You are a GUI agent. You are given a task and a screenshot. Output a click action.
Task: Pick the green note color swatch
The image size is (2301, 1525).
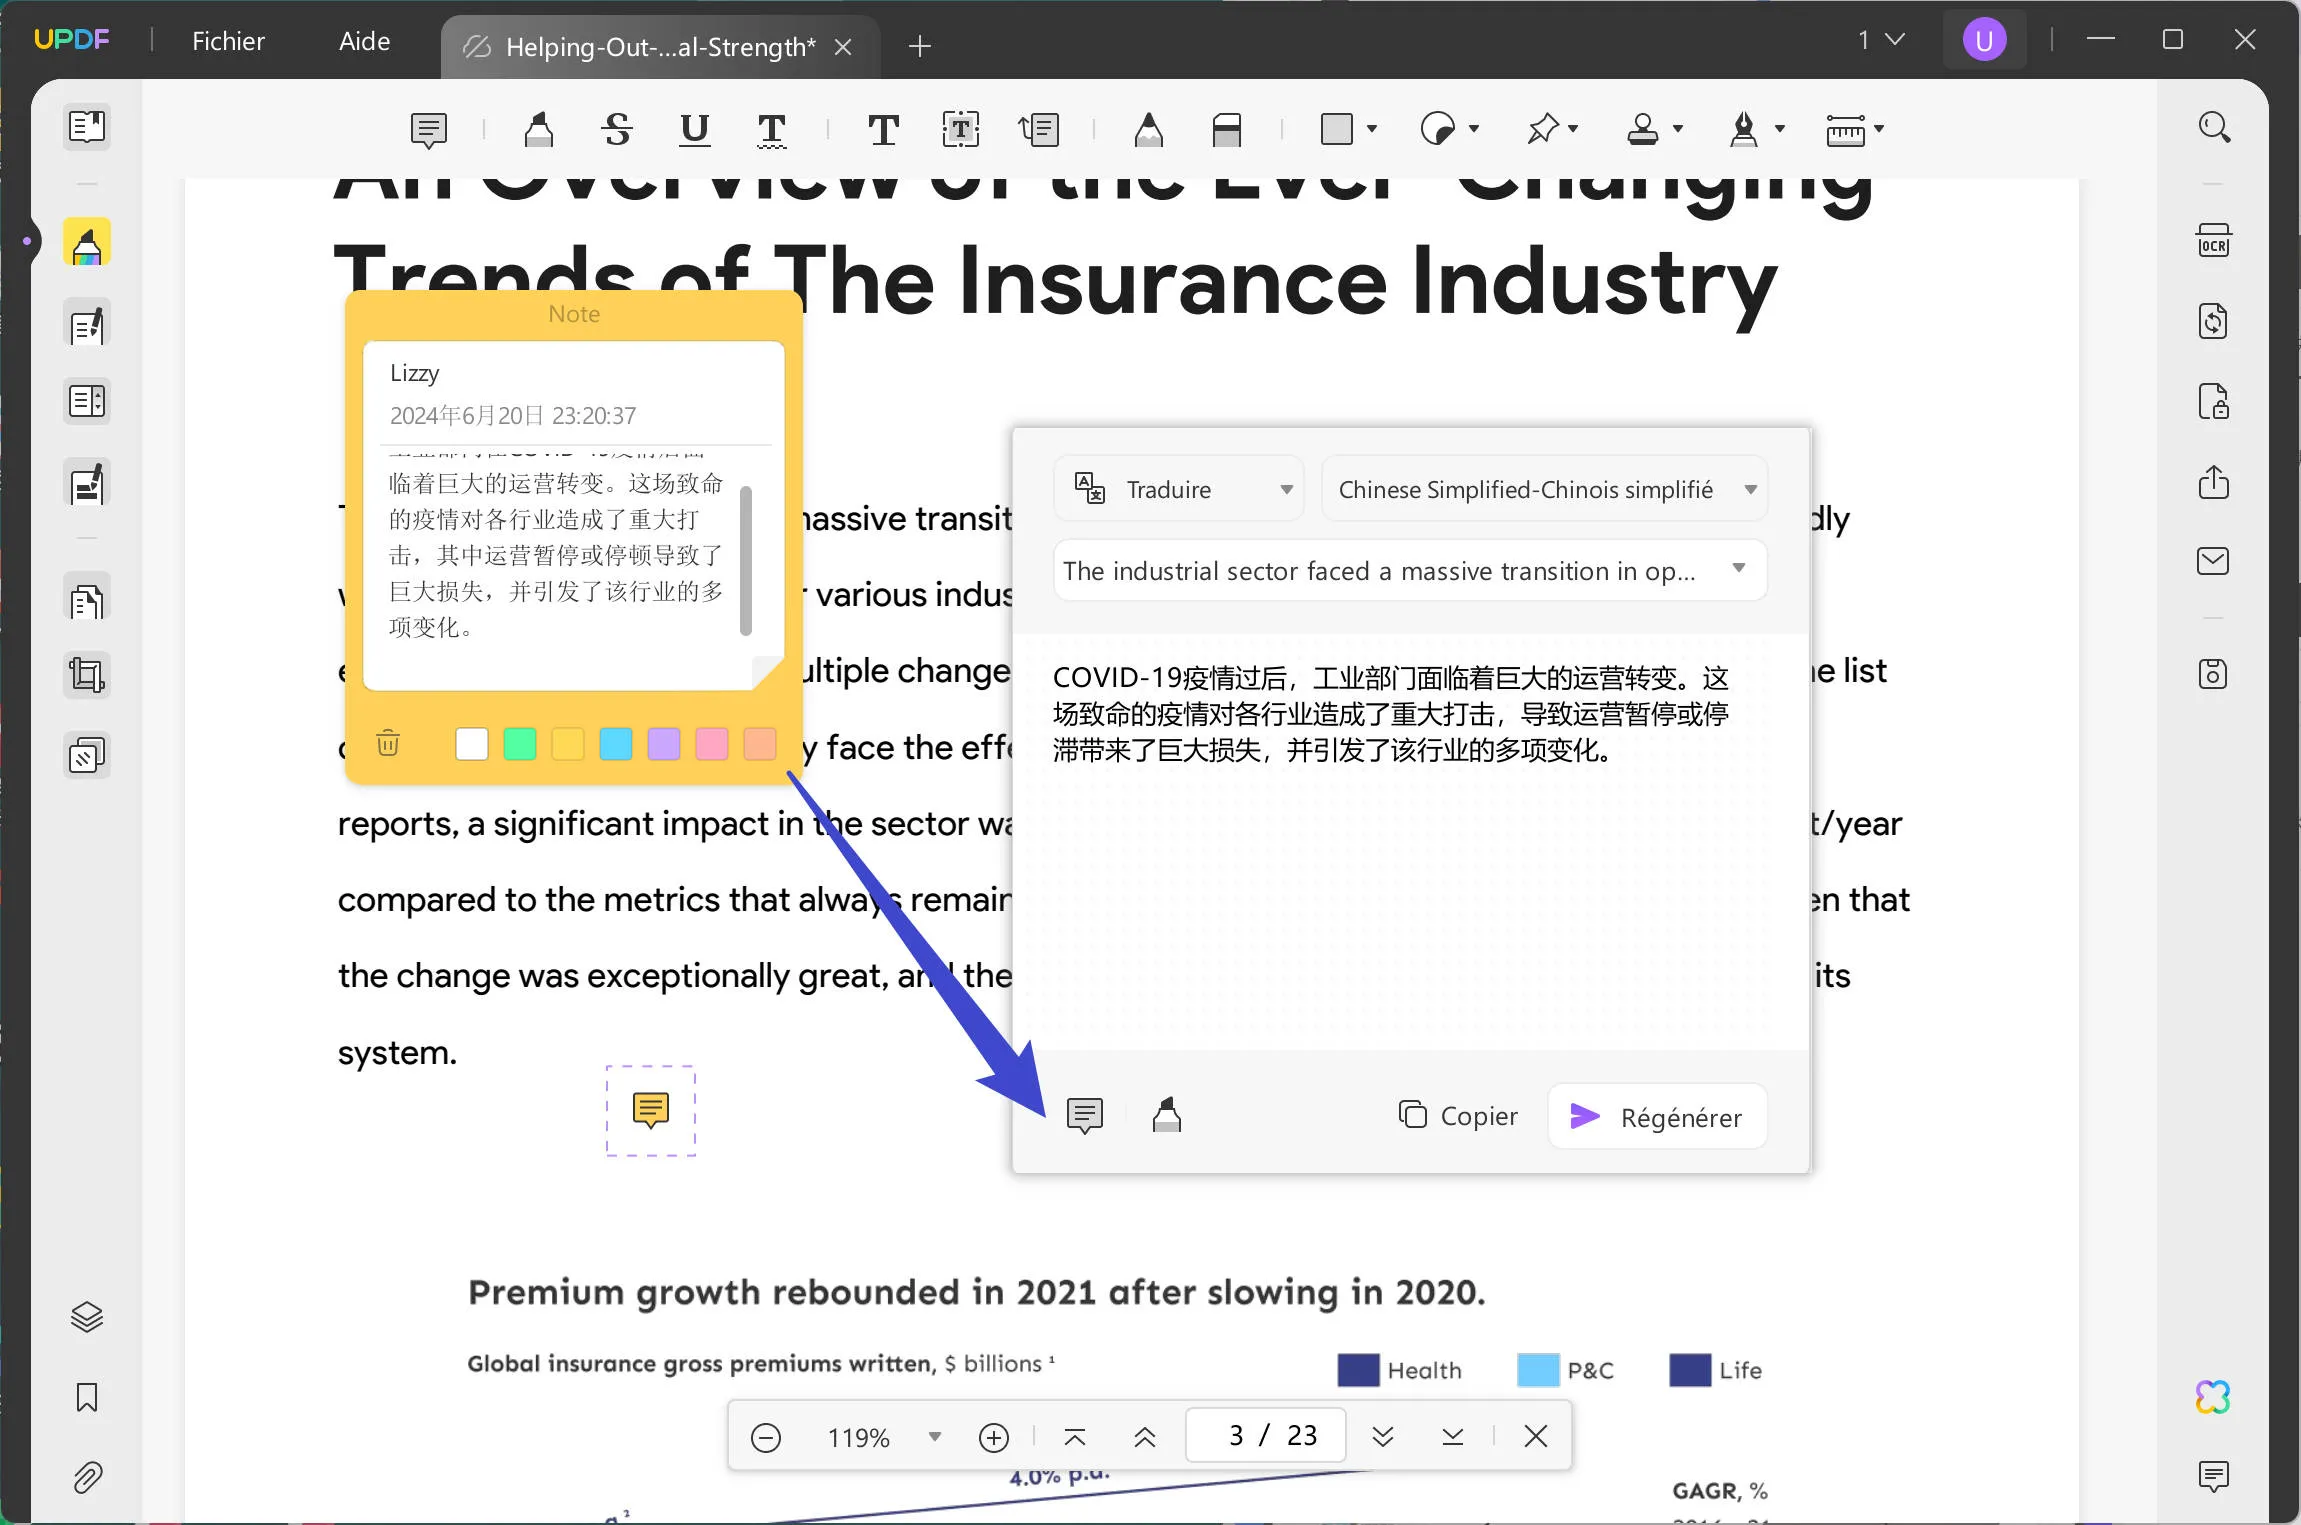(520, 744)
